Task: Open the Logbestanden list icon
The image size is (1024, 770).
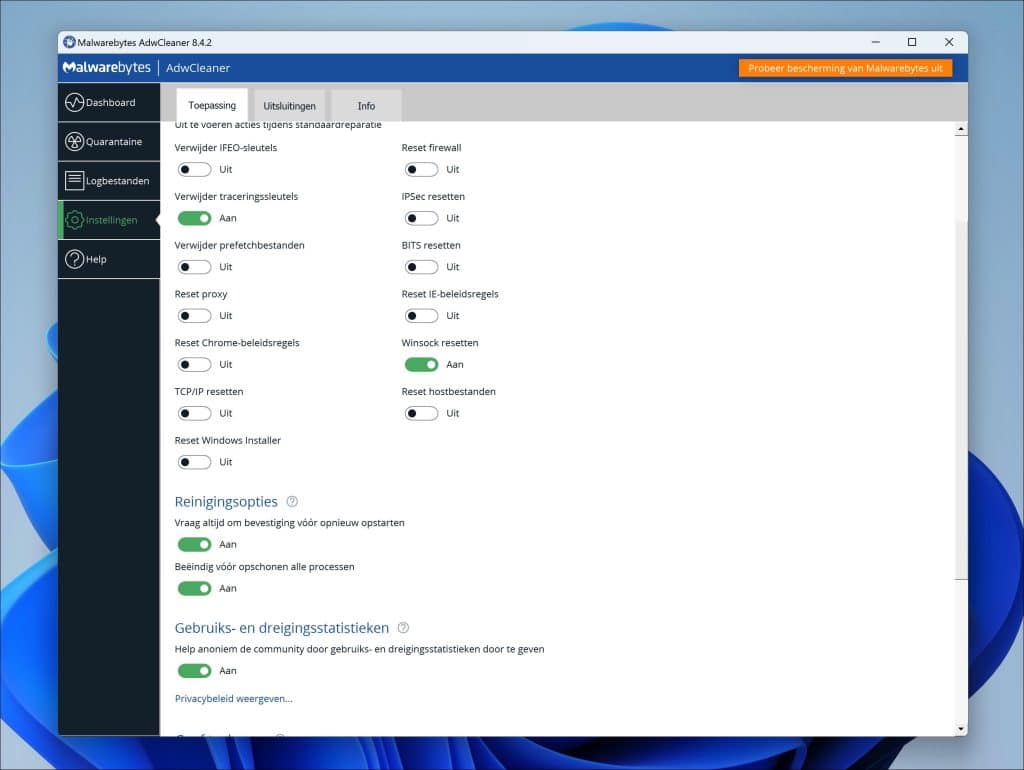Action: (74, 181)
